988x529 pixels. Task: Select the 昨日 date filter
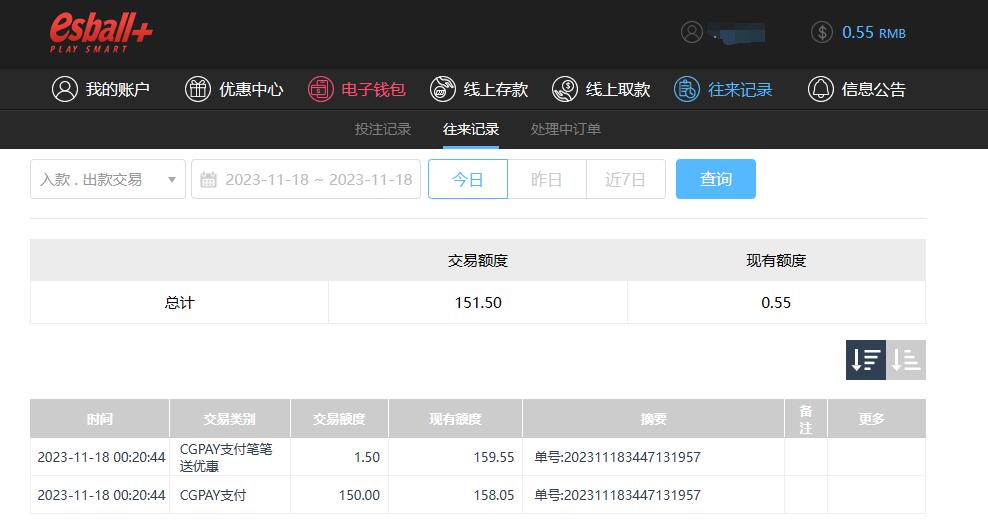click(546, 179)
